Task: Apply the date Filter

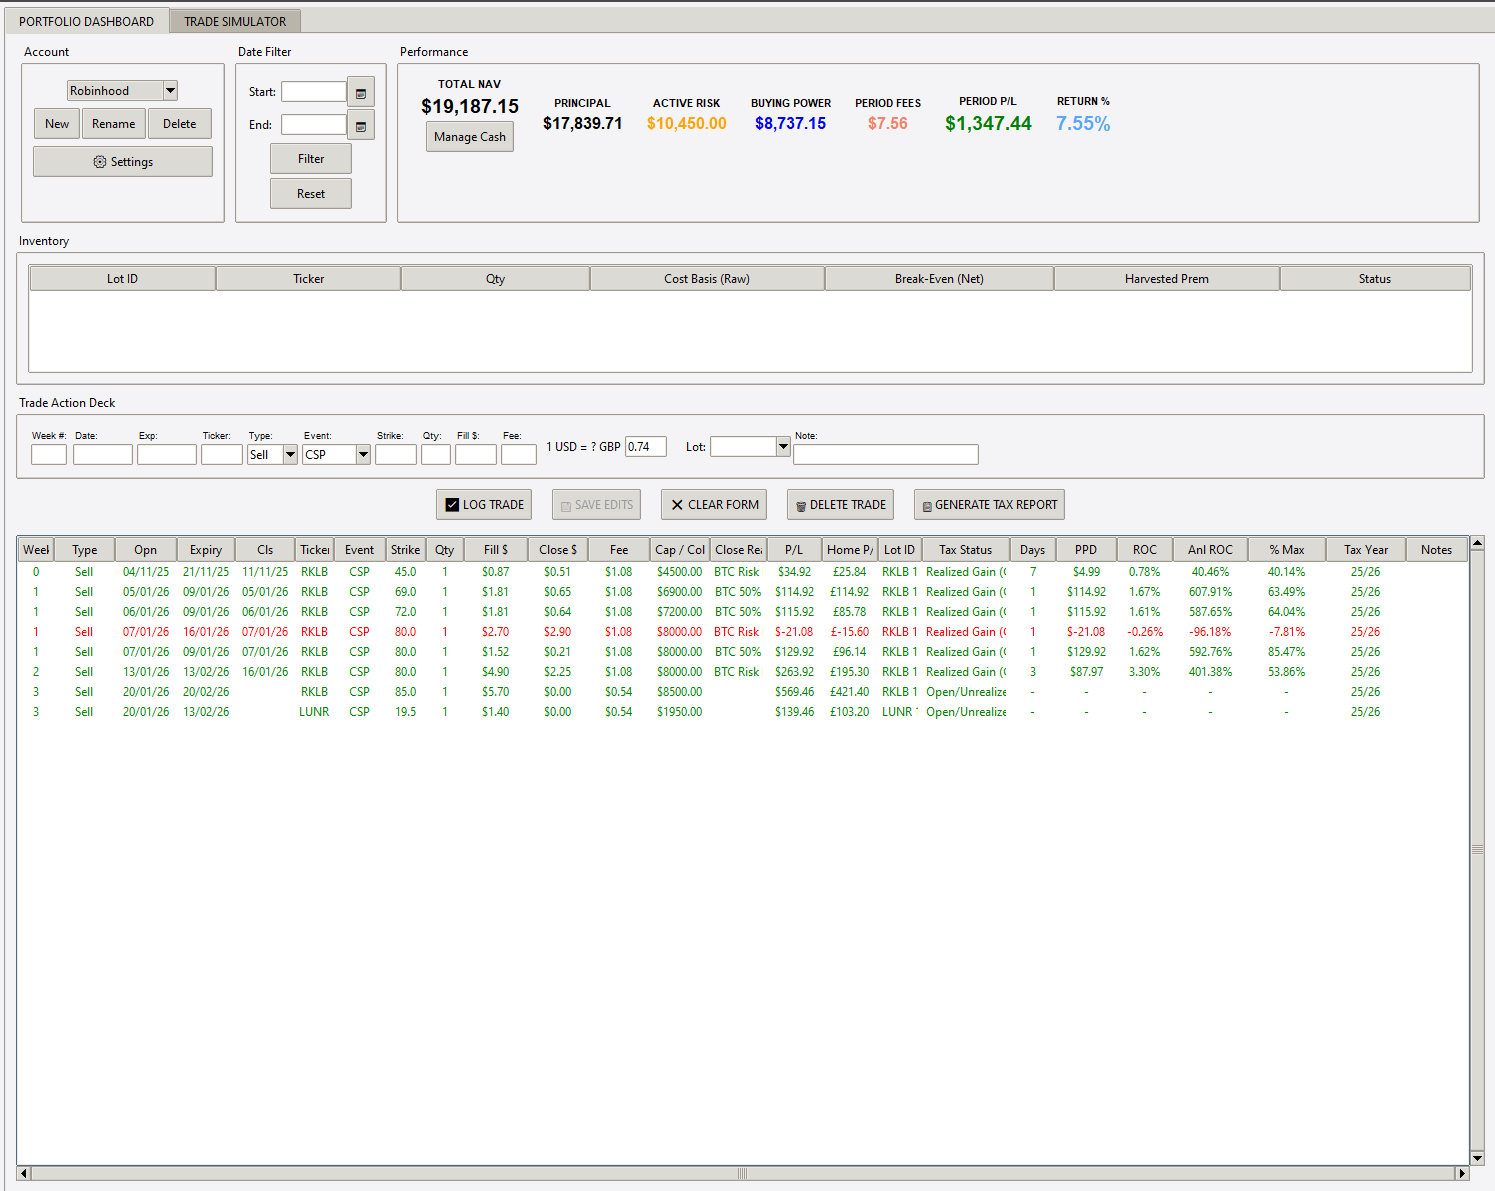Action: (310, 158)
